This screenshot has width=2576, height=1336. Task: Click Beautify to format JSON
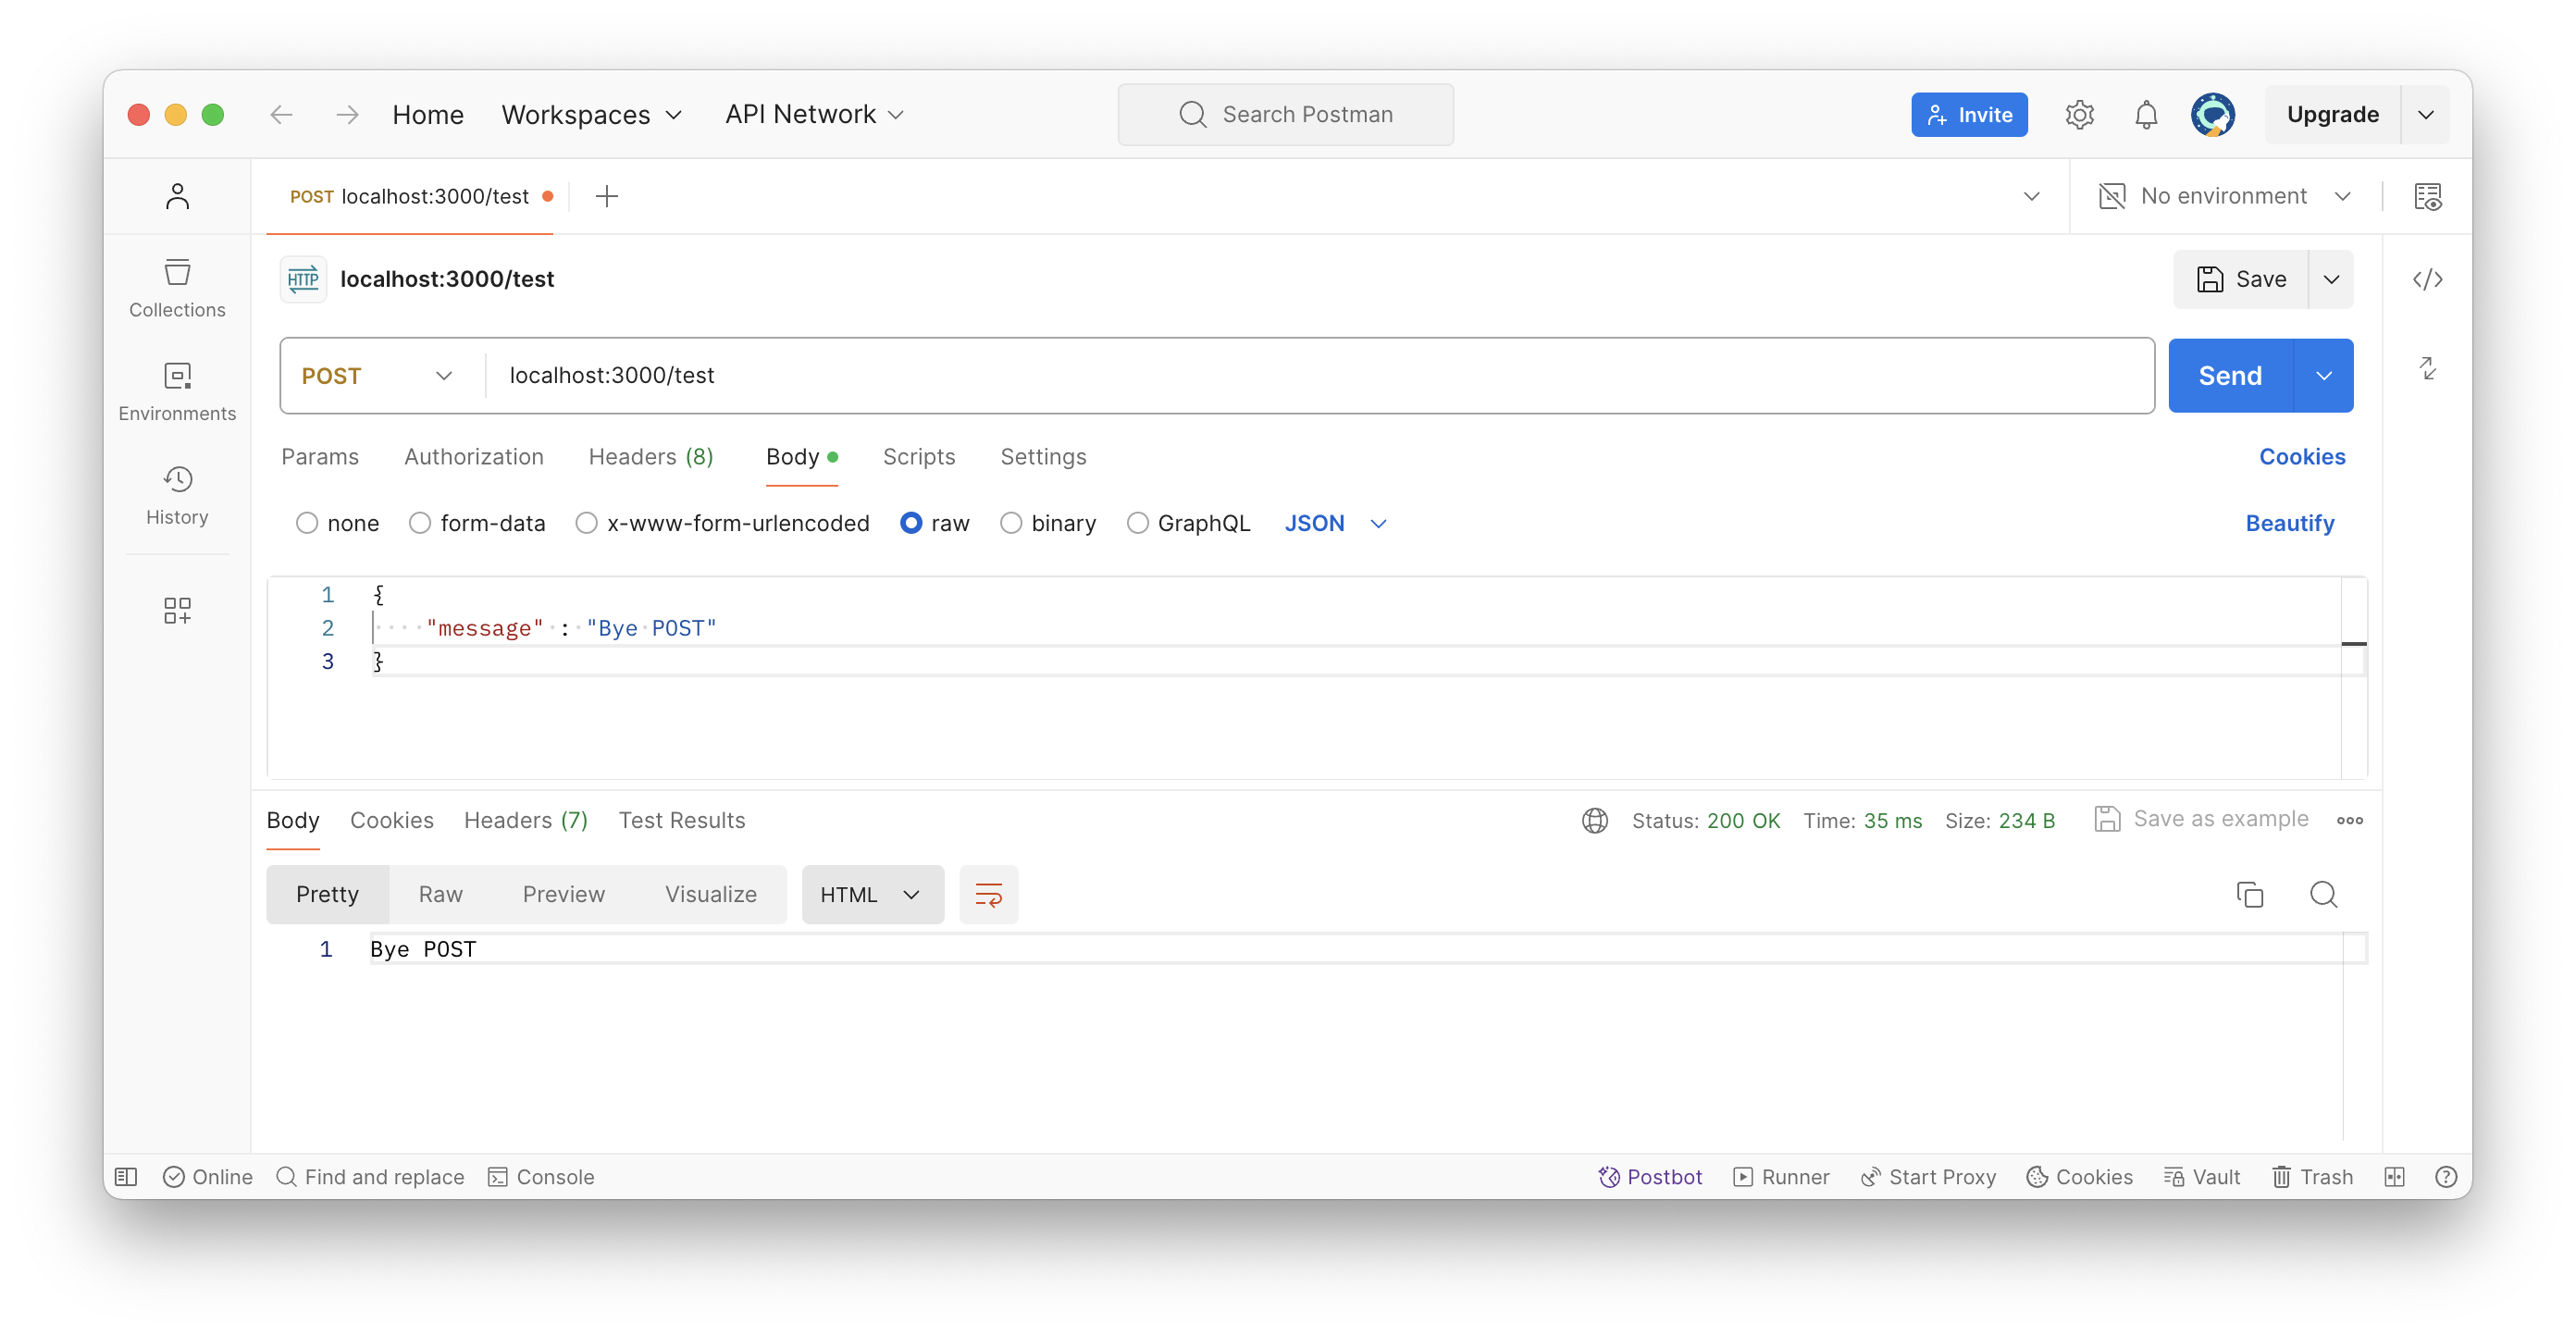click(2289, 523)
